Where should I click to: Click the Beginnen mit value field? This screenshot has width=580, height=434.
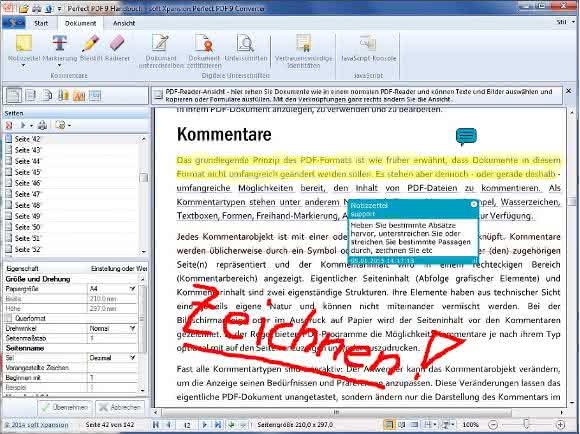(x=112, y=378)
